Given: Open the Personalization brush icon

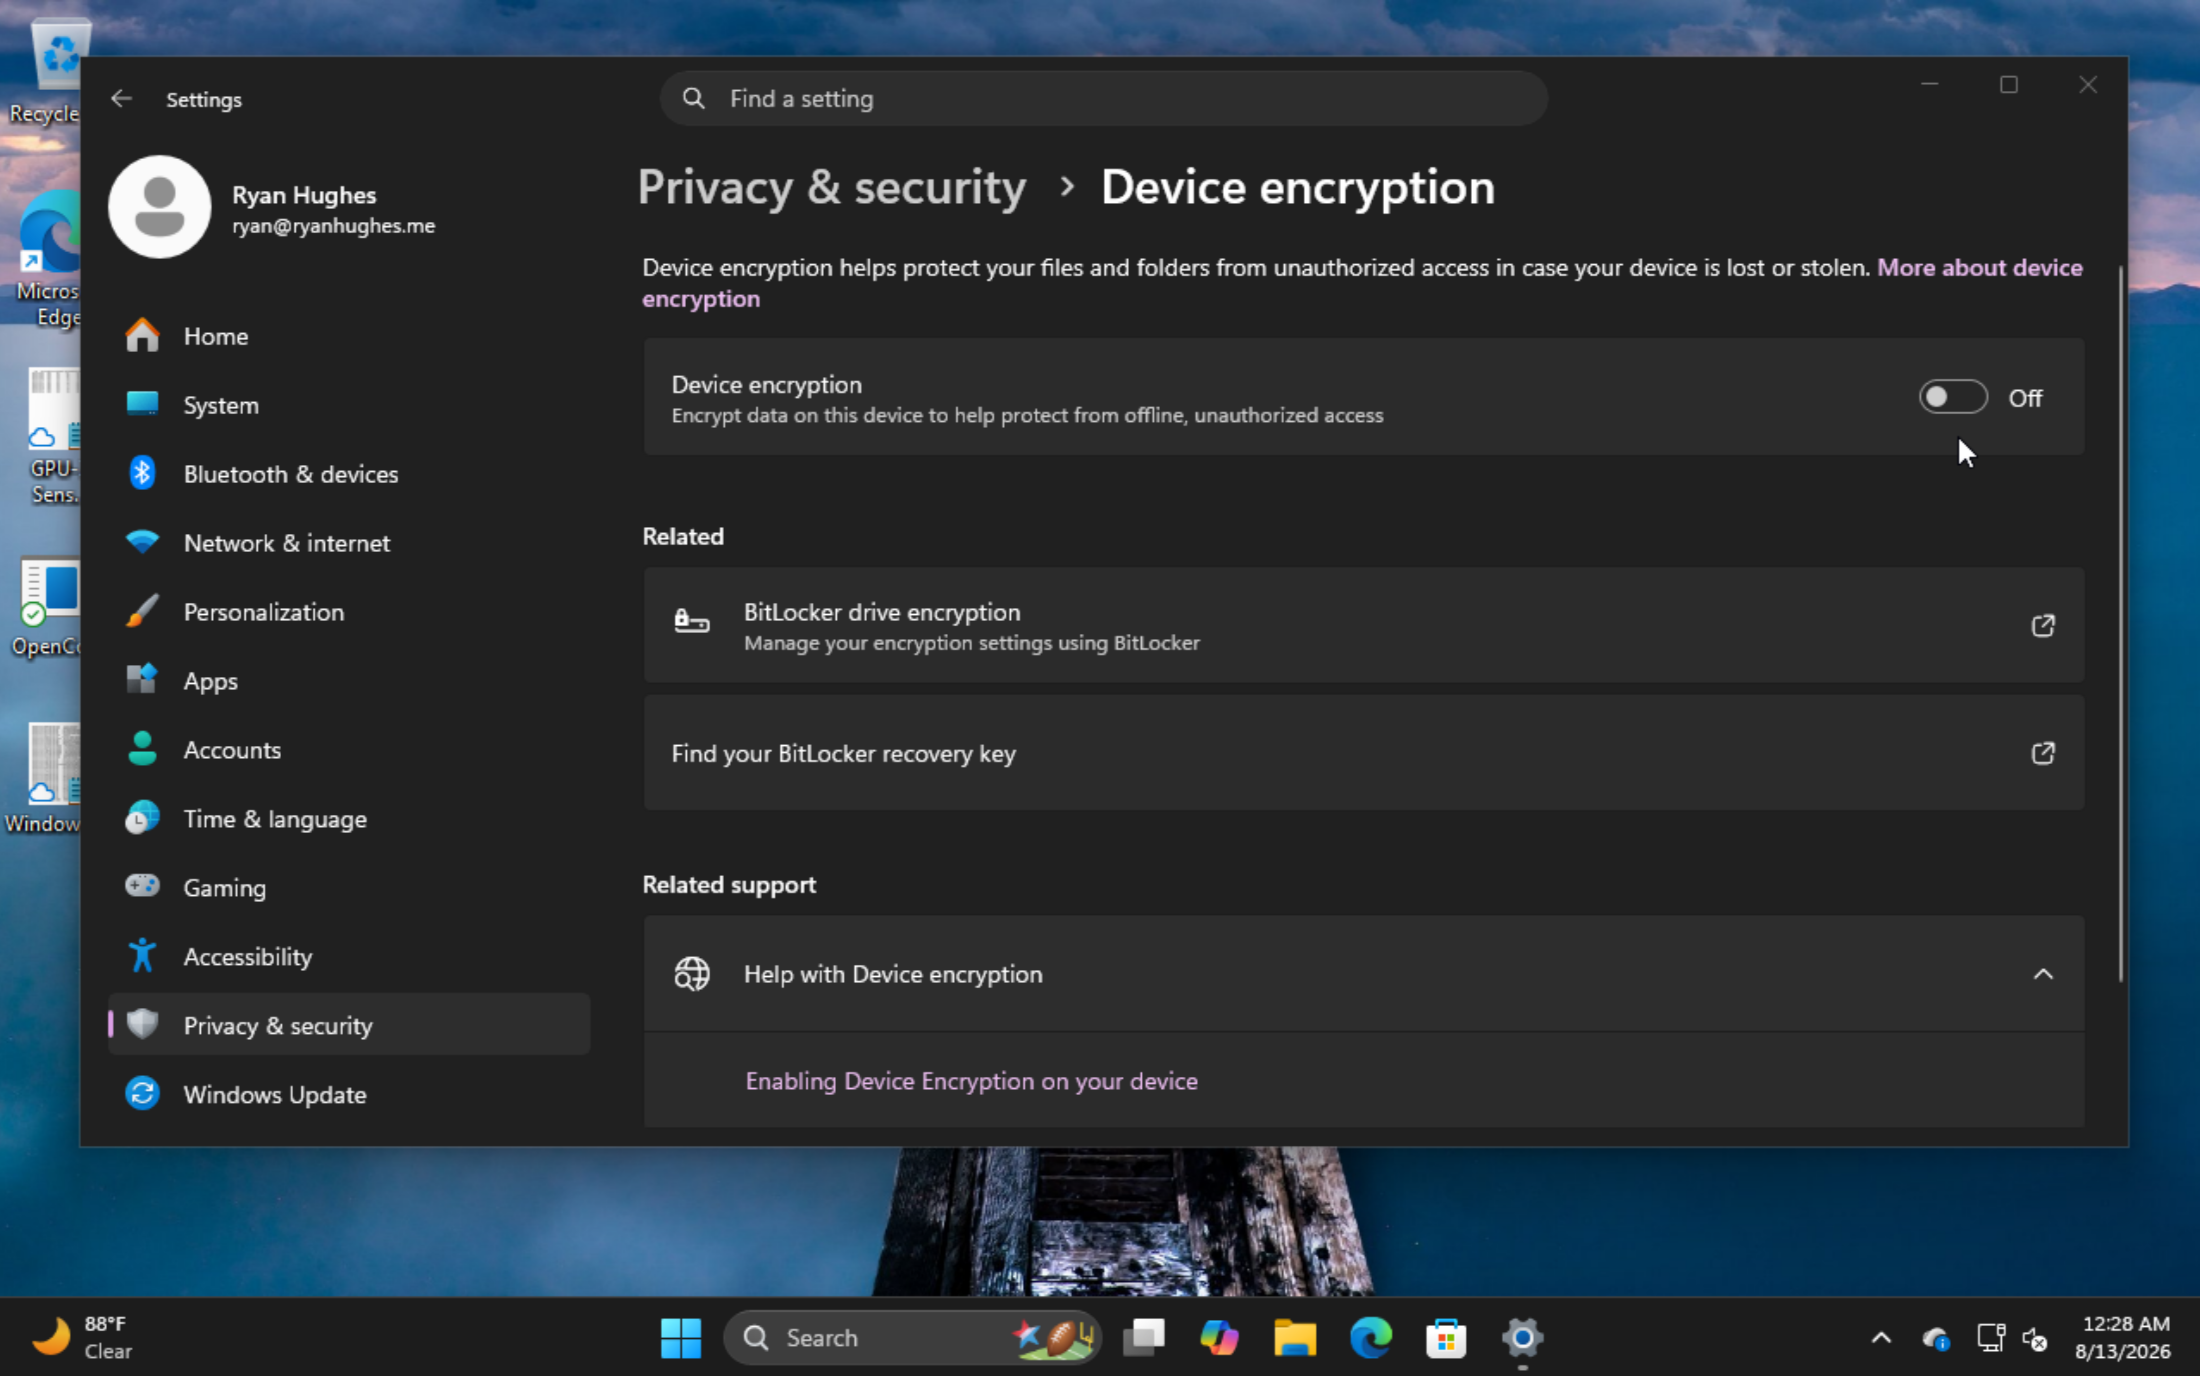Looking at the screenshot, I should pos(142,611).
